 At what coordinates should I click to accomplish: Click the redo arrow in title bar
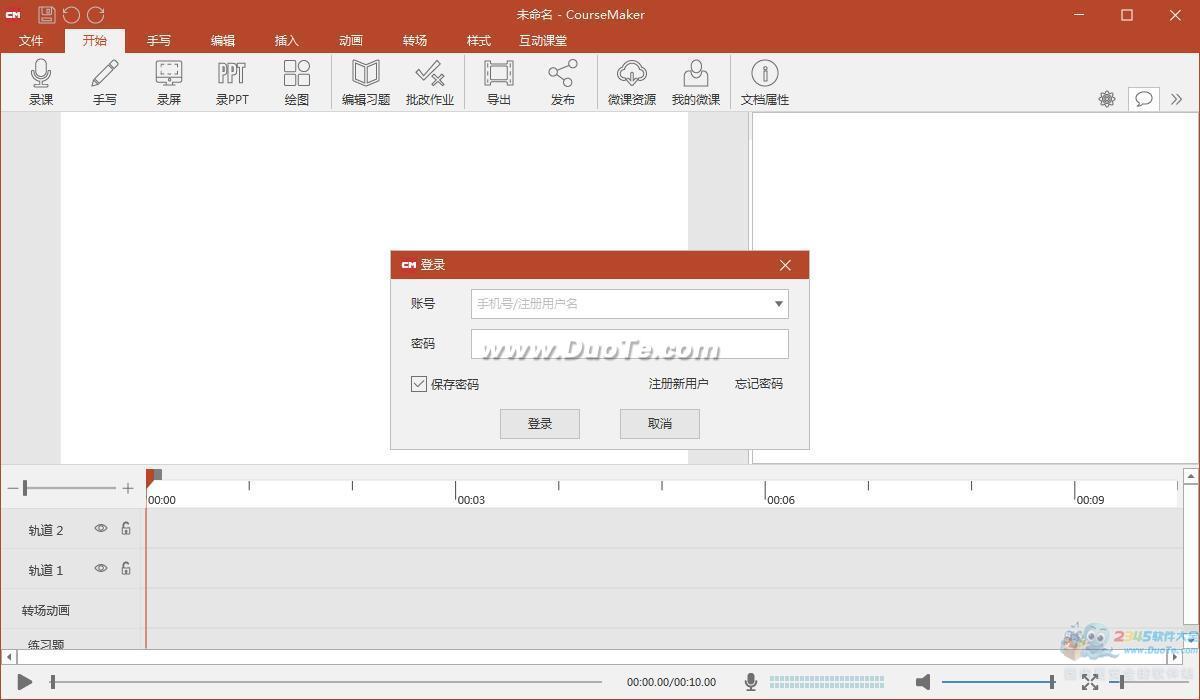click(x=96, y=14)
